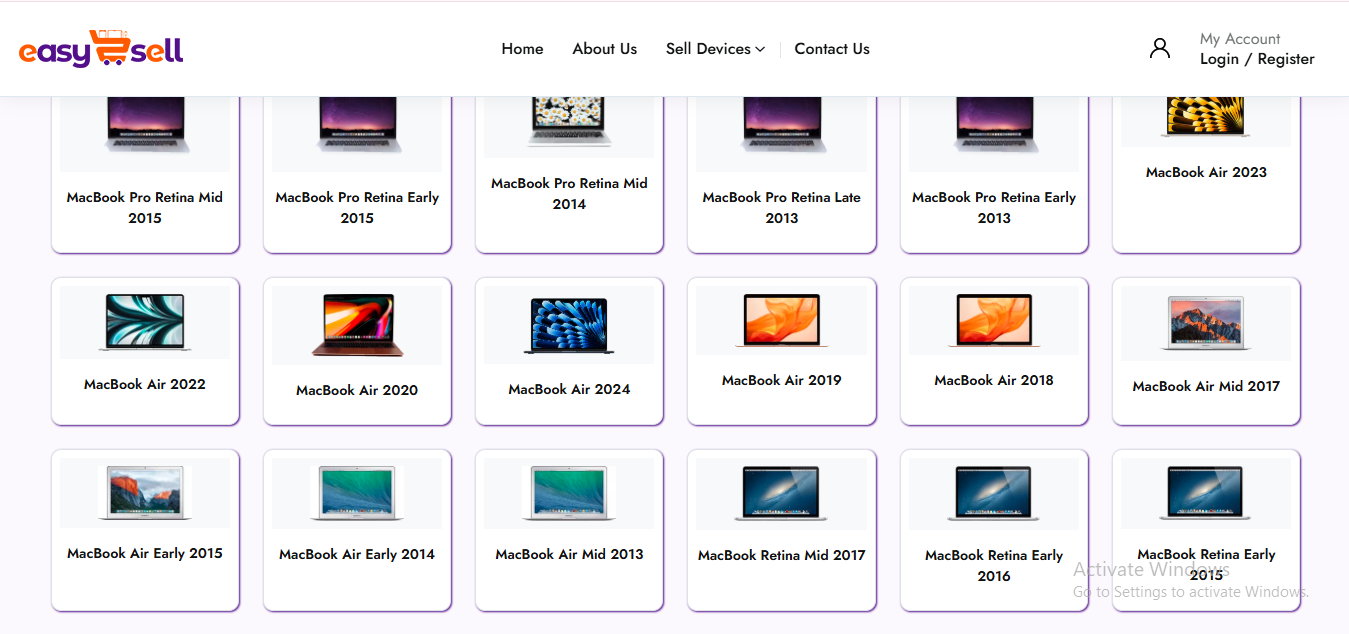Open the user account icon
The width and height of the screenshot is (1349, 634).
1160,48
